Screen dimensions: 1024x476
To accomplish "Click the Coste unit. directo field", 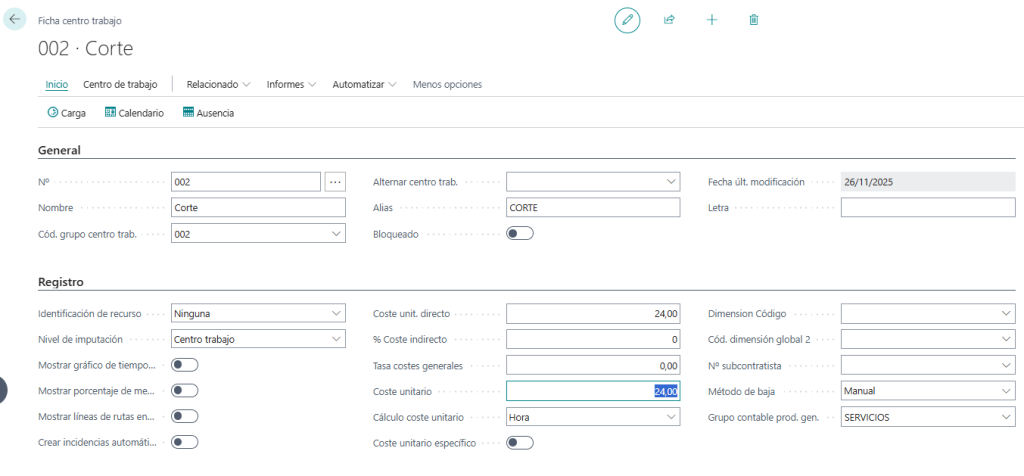I will tap(593, 313).
